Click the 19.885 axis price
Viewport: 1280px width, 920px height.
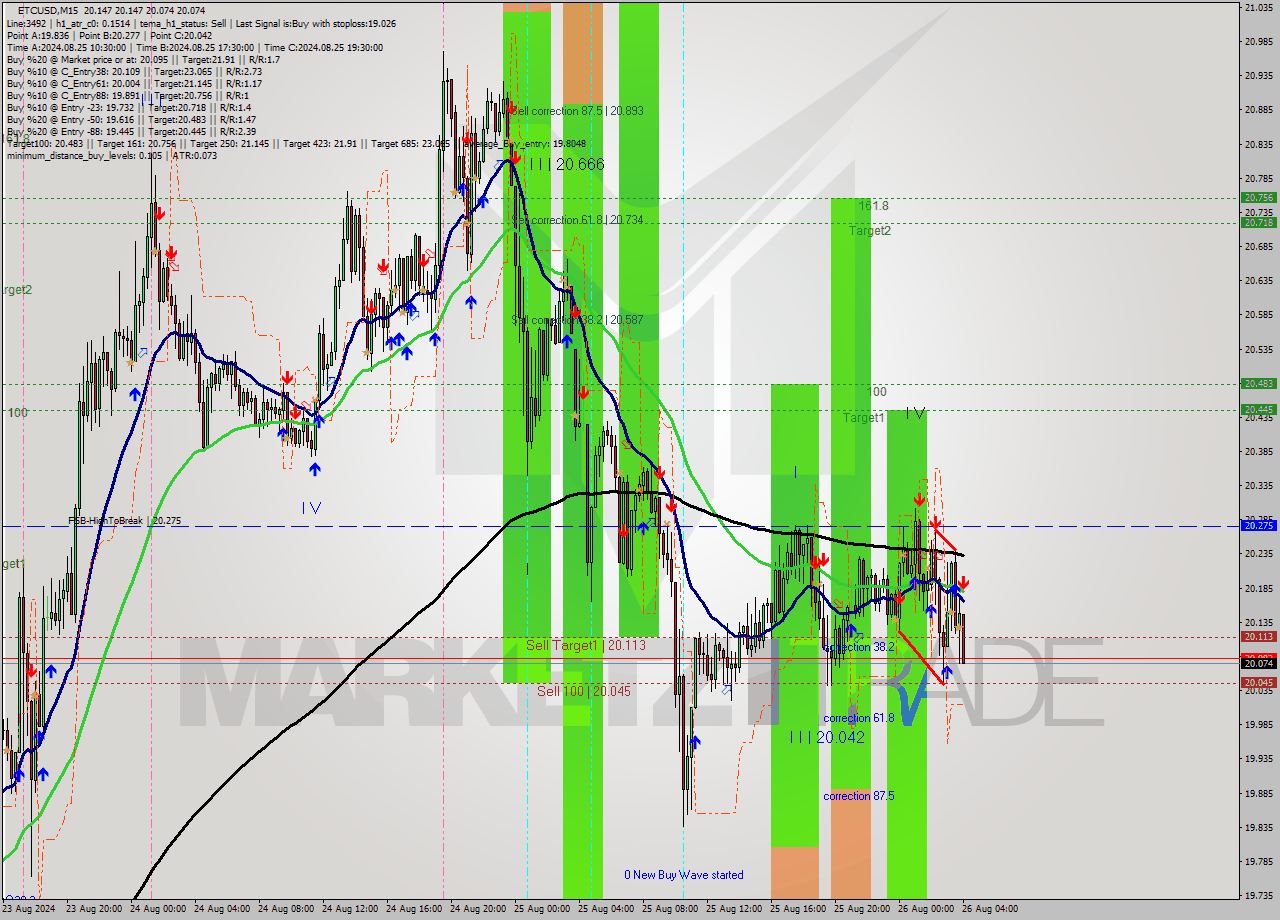point(1258,794)
